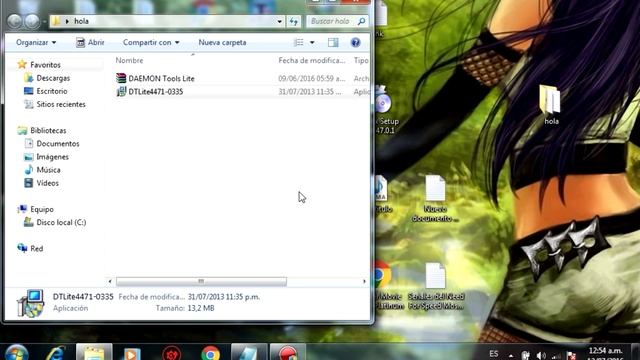This screenshot has width=640, height=360.
Task: Click the left scroll arrow
Action: (110, 281)
